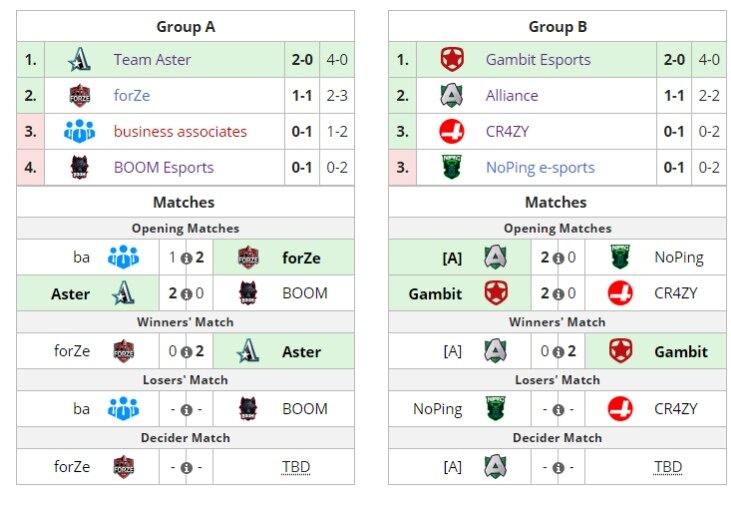Click the Gambit Esports red star logo in standings

(x=452, y=60)
